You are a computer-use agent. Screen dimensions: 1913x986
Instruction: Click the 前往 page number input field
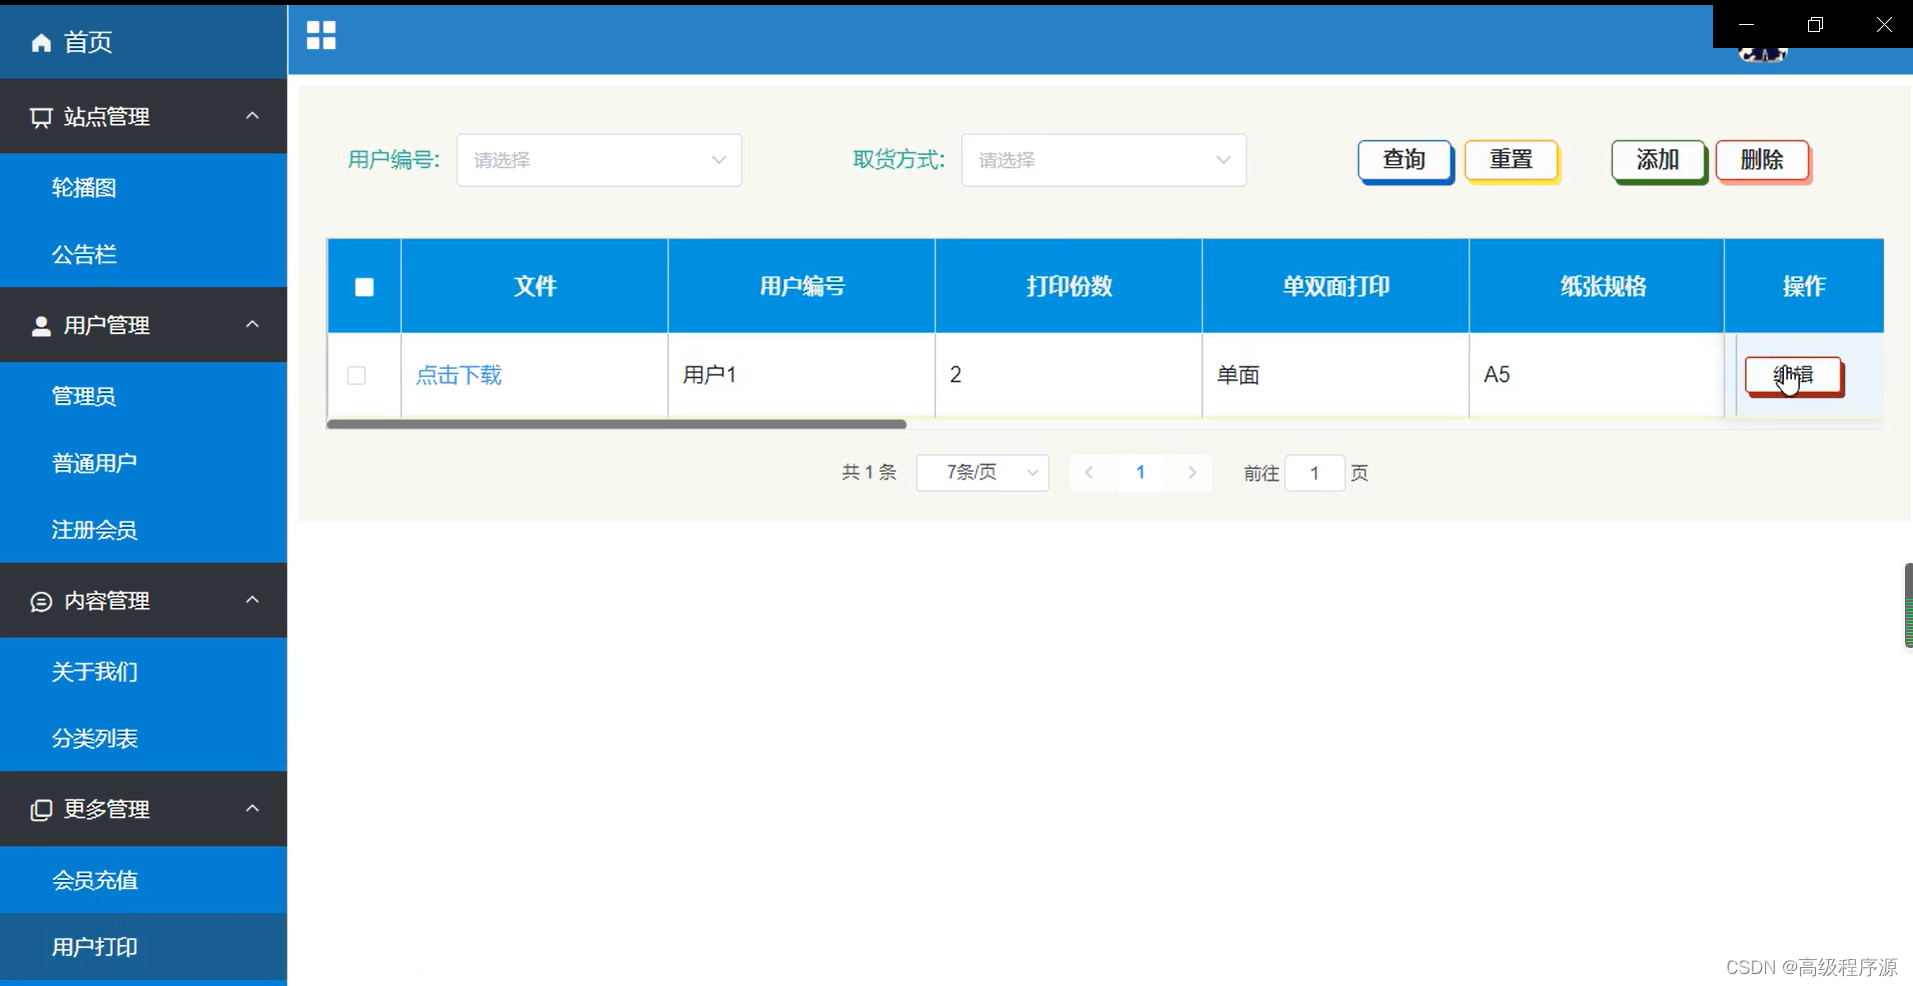1315,472
